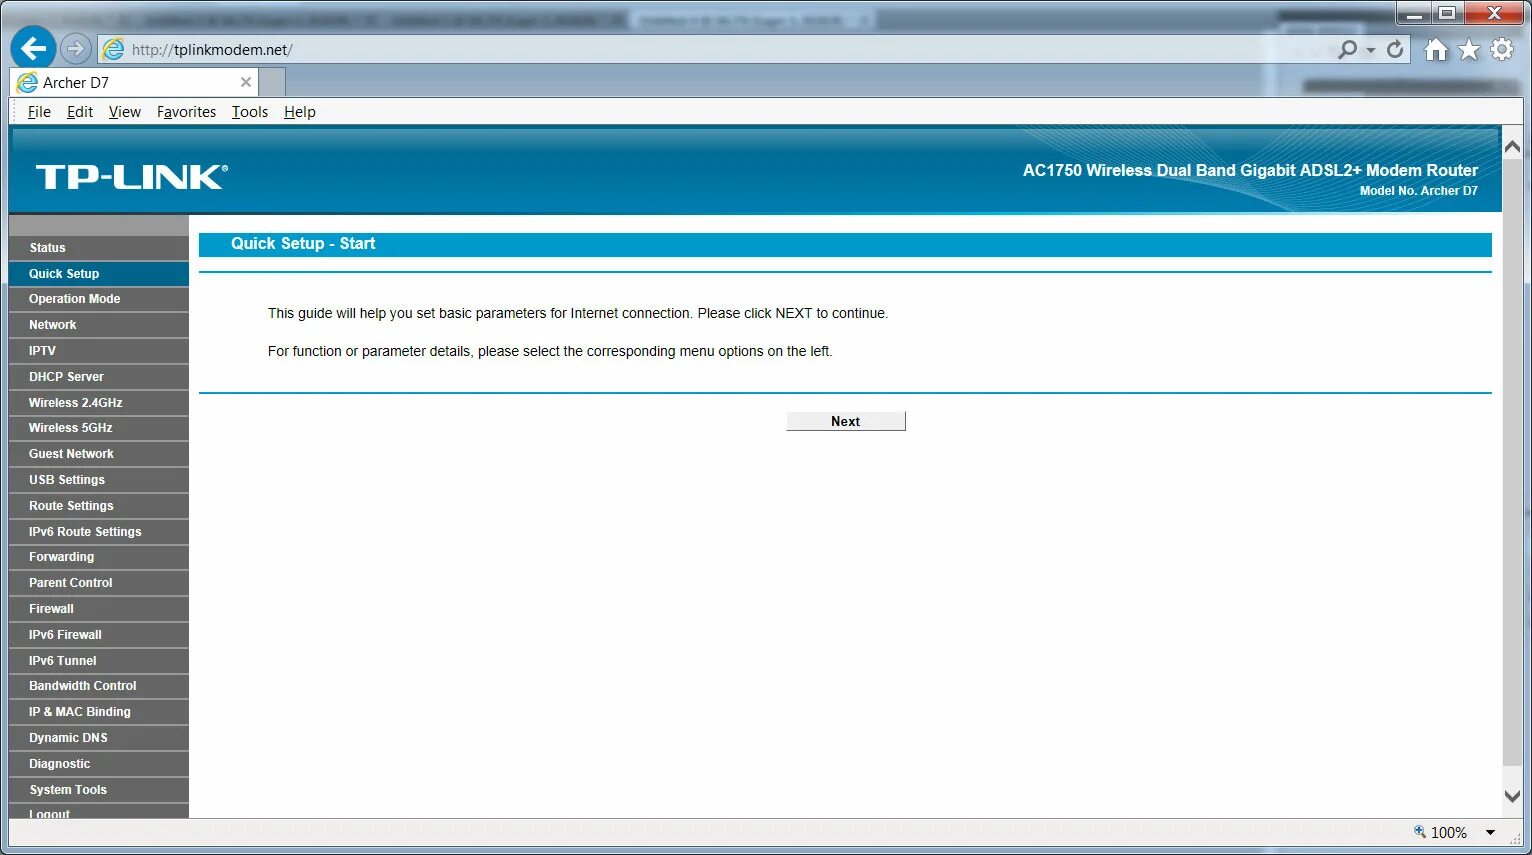The width and height of the screenshot is (1532, 855).
Task: Click the browser forward arrow button
Action: [x=76, y=48]
